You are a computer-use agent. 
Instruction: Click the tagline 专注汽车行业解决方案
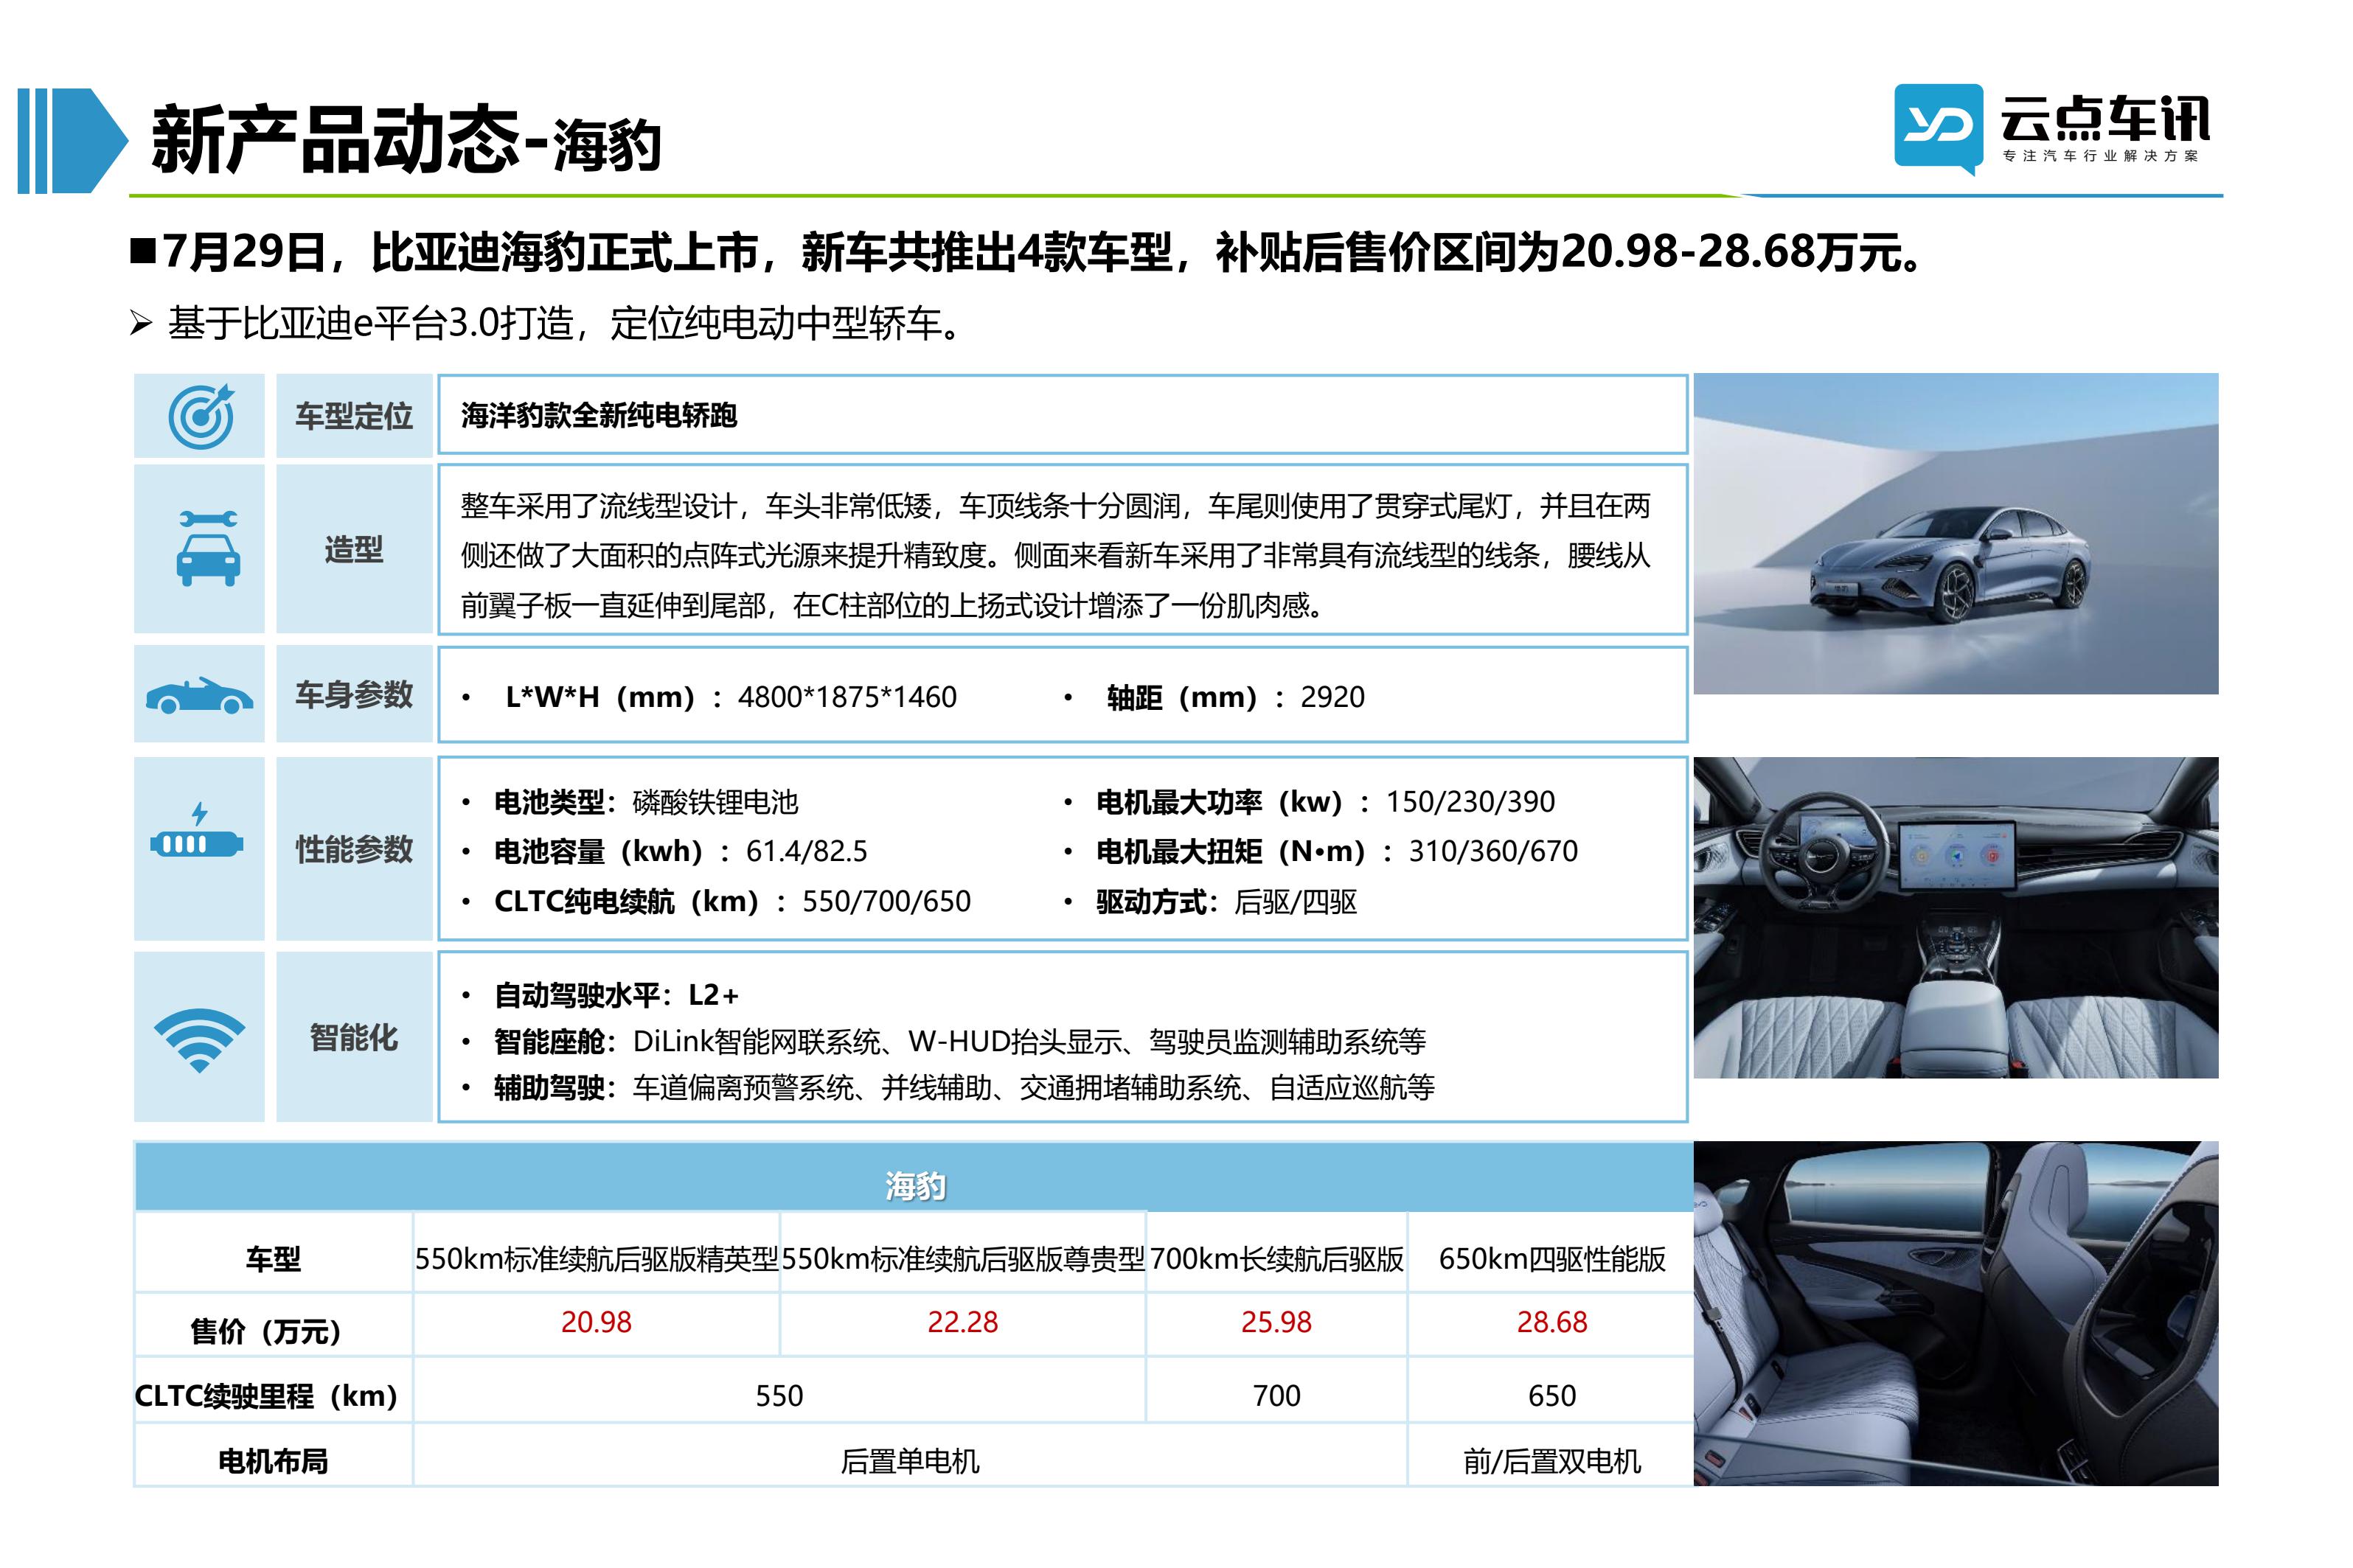pos(2100,156)
